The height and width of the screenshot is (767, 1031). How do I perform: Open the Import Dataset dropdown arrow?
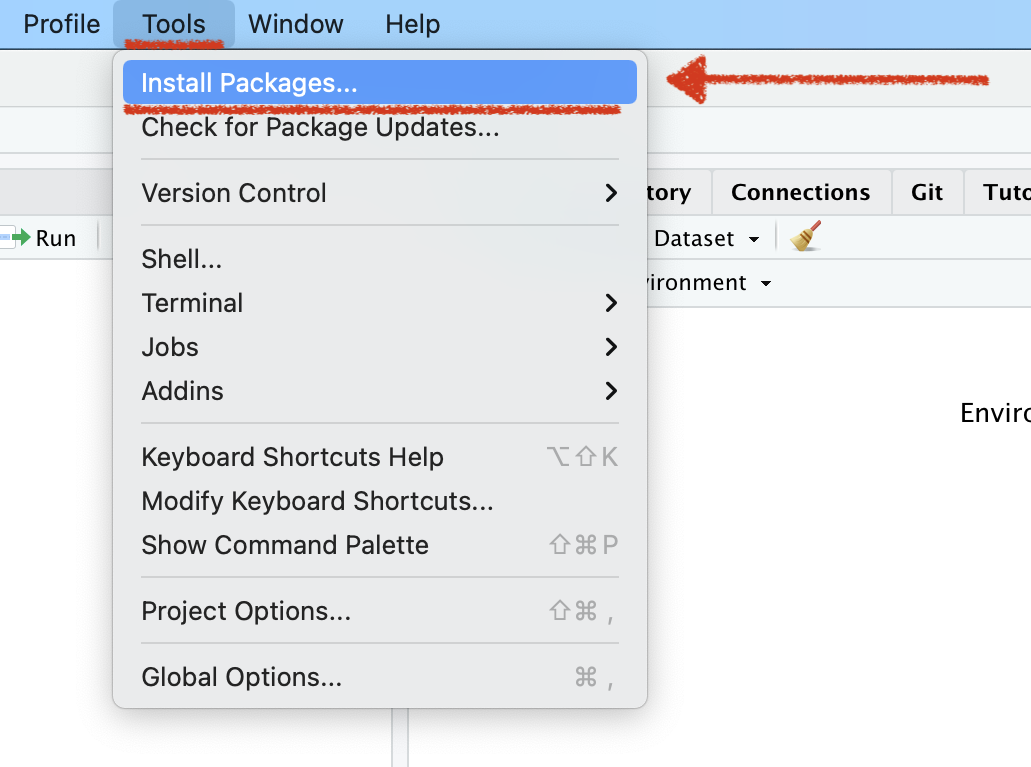pos(754,239)
